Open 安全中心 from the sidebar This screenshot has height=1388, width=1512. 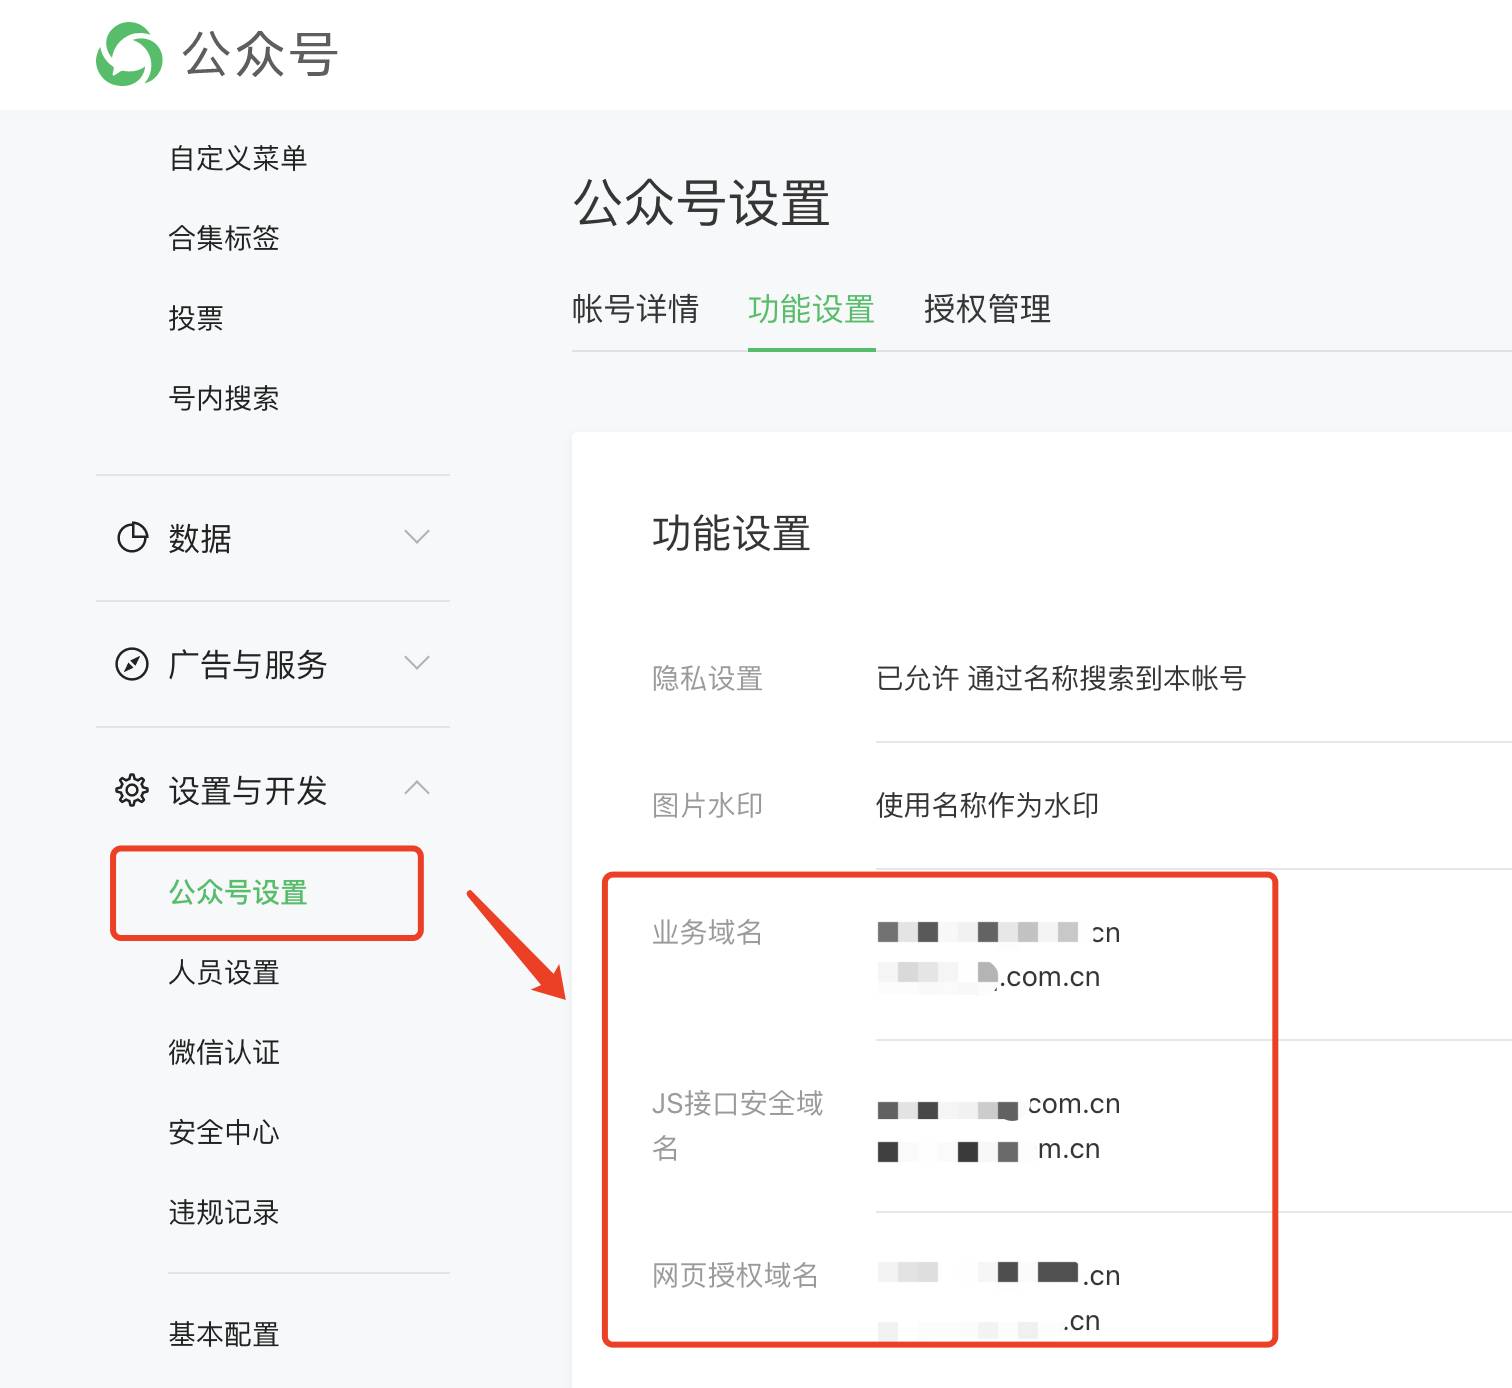(x=224, y=1132)
